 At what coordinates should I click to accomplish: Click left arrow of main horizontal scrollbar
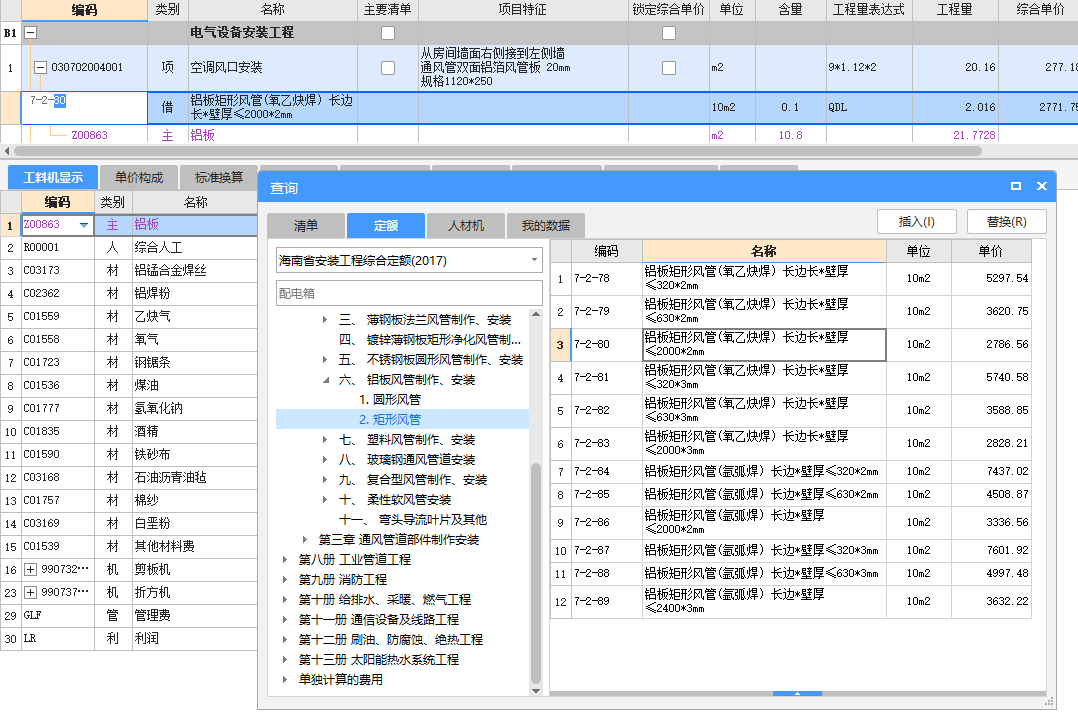coord(6,151)
